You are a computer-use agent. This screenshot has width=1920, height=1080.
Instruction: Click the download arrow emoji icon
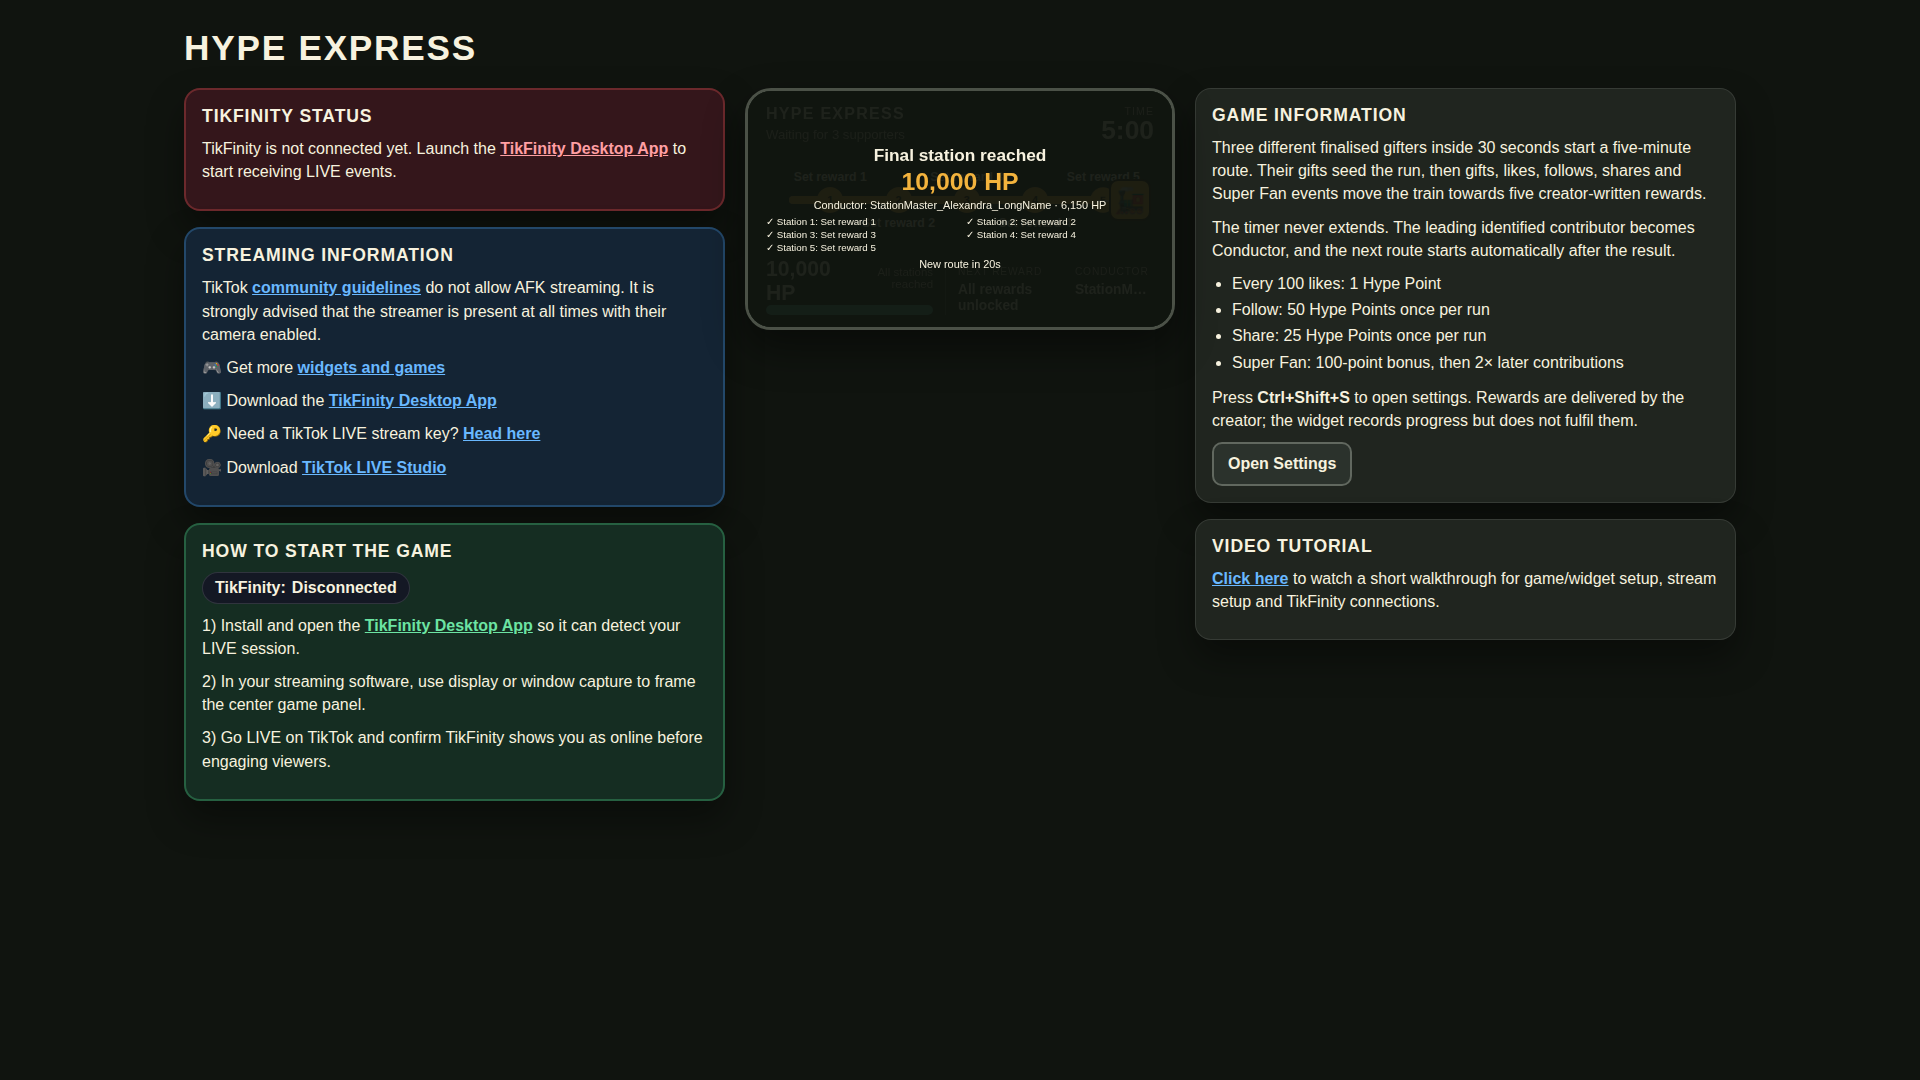(211, 400)
